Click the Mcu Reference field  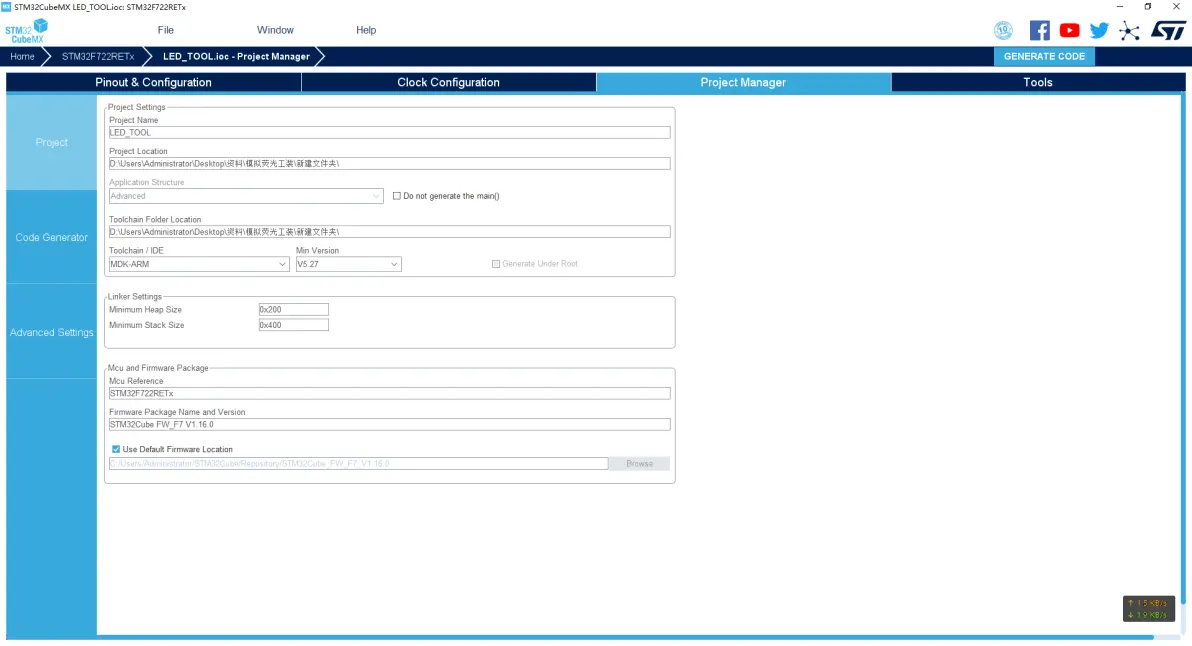(389, 394)
